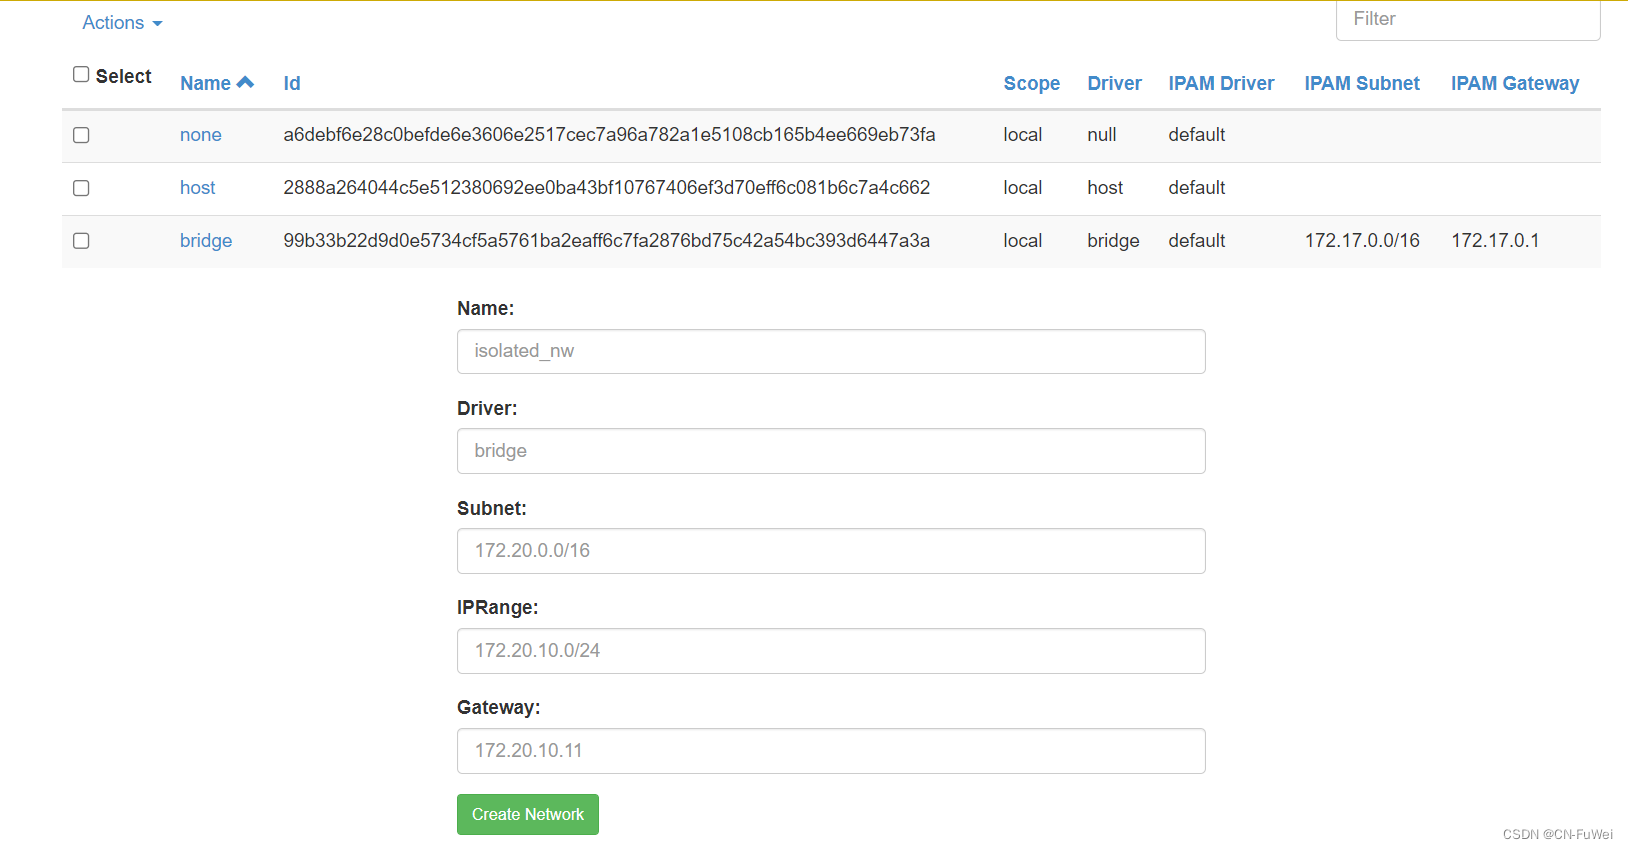Click the sort arrow beside Name
This screenshot has width=1628, height=849.
245,82
